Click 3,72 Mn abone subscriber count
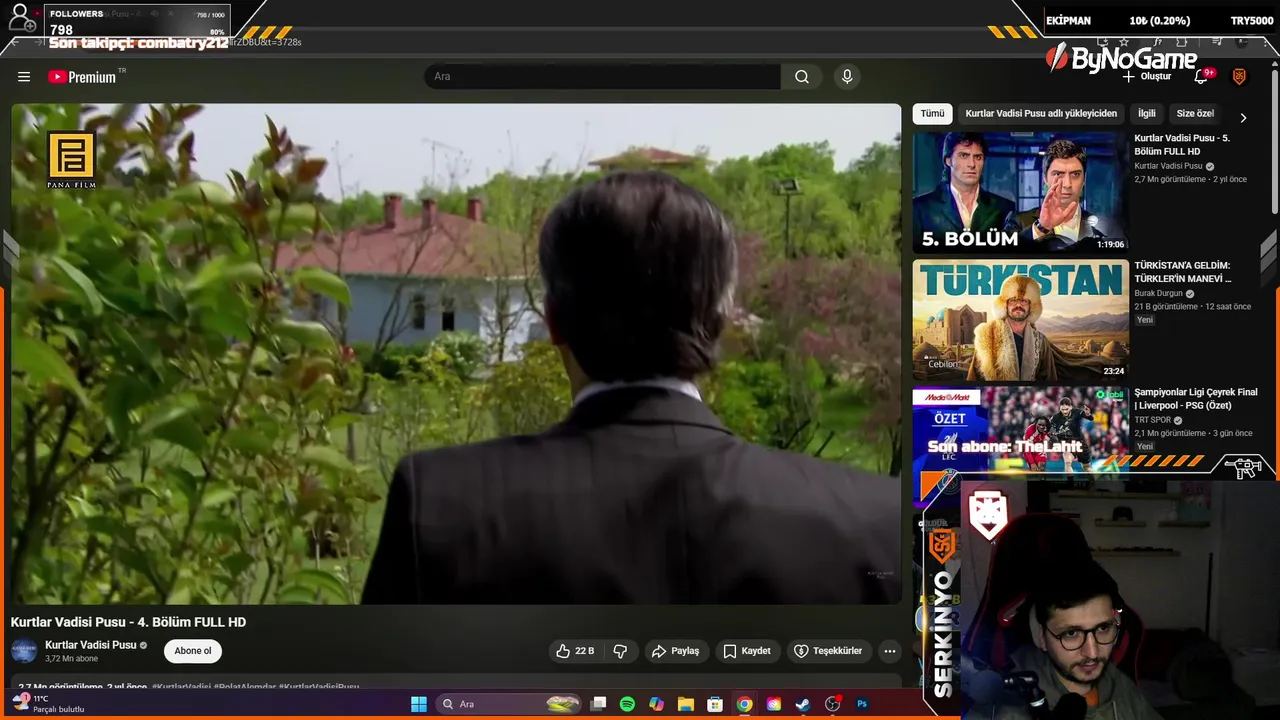 [71, 659]
